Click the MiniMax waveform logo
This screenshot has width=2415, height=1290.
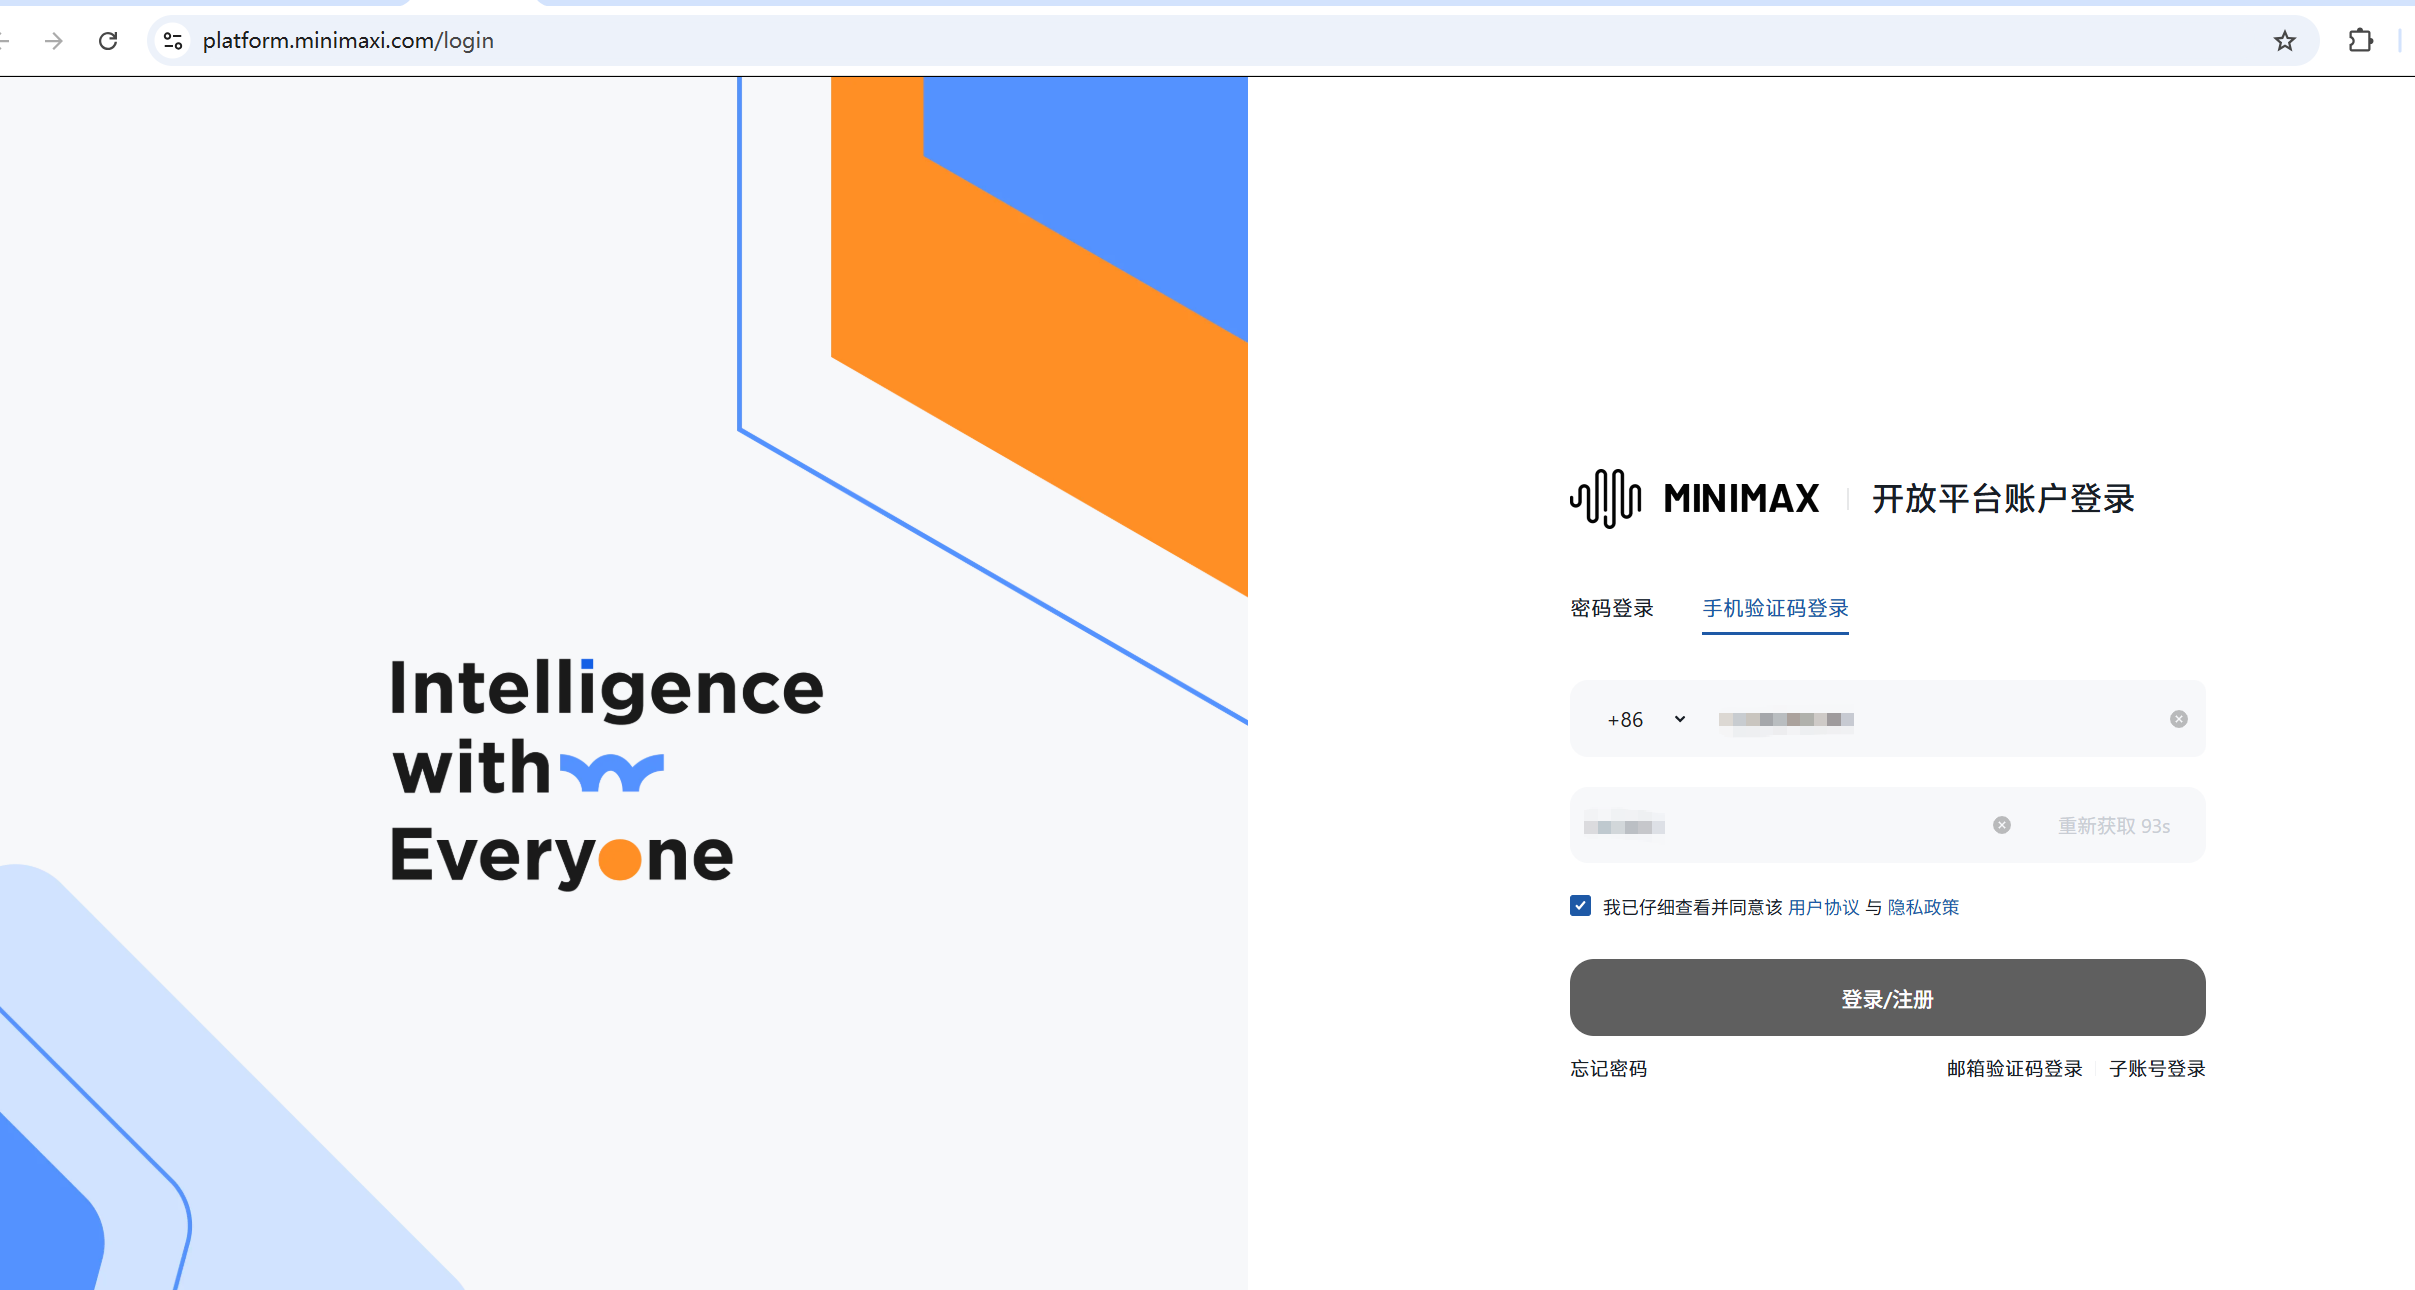click(1605, 498)
